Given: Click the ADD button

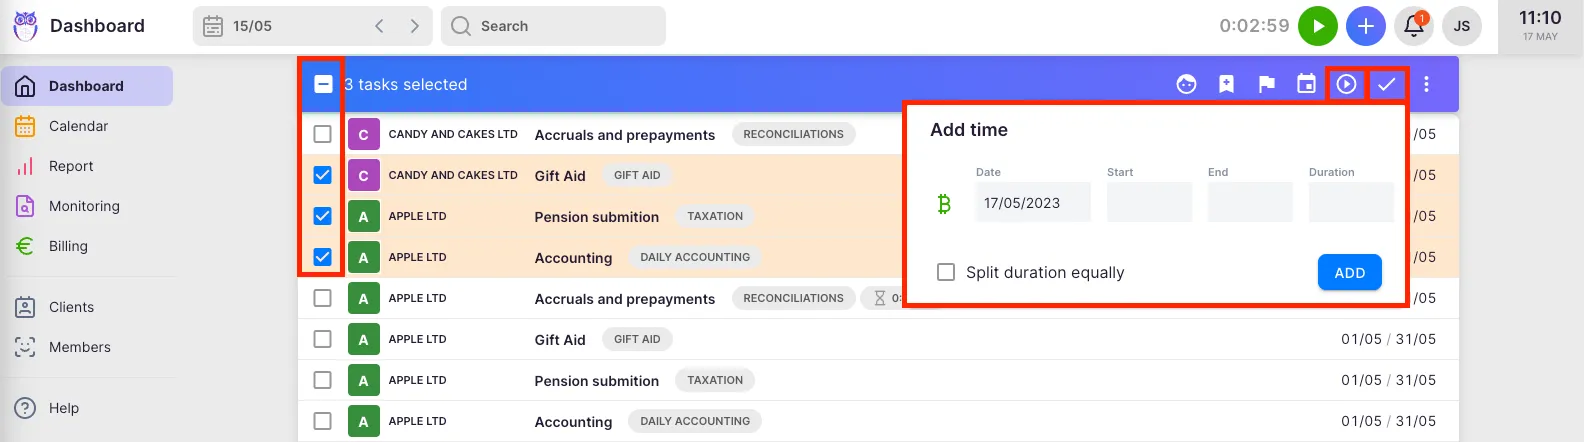Looking at the screenshot, I should (1349, 273).
